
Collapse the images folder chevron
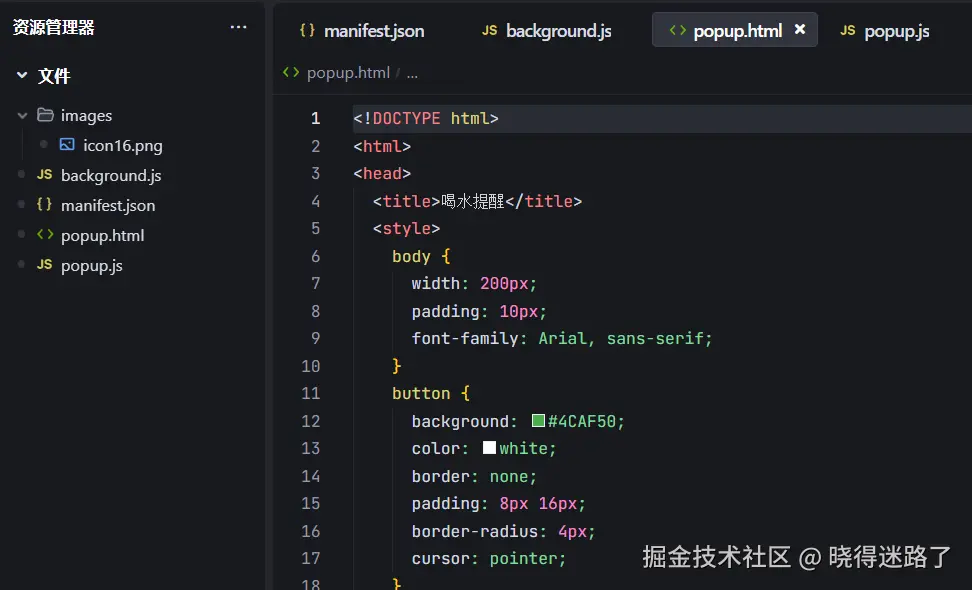pyautogui.click(x=22, y=115)
